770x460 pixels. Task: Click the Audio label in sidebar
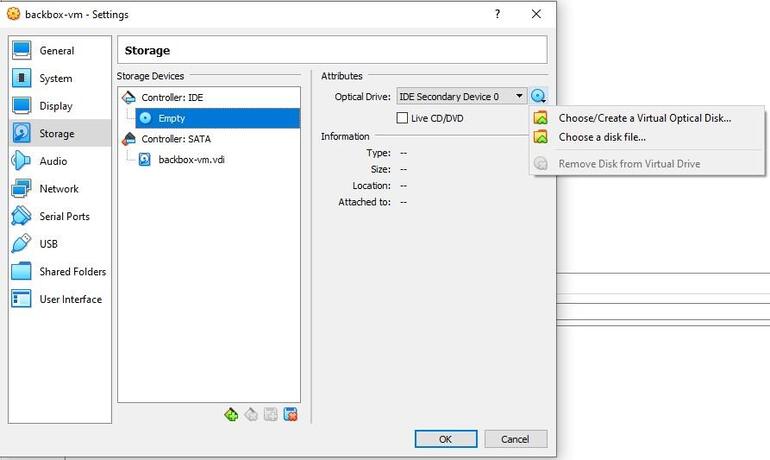[53, 161]
